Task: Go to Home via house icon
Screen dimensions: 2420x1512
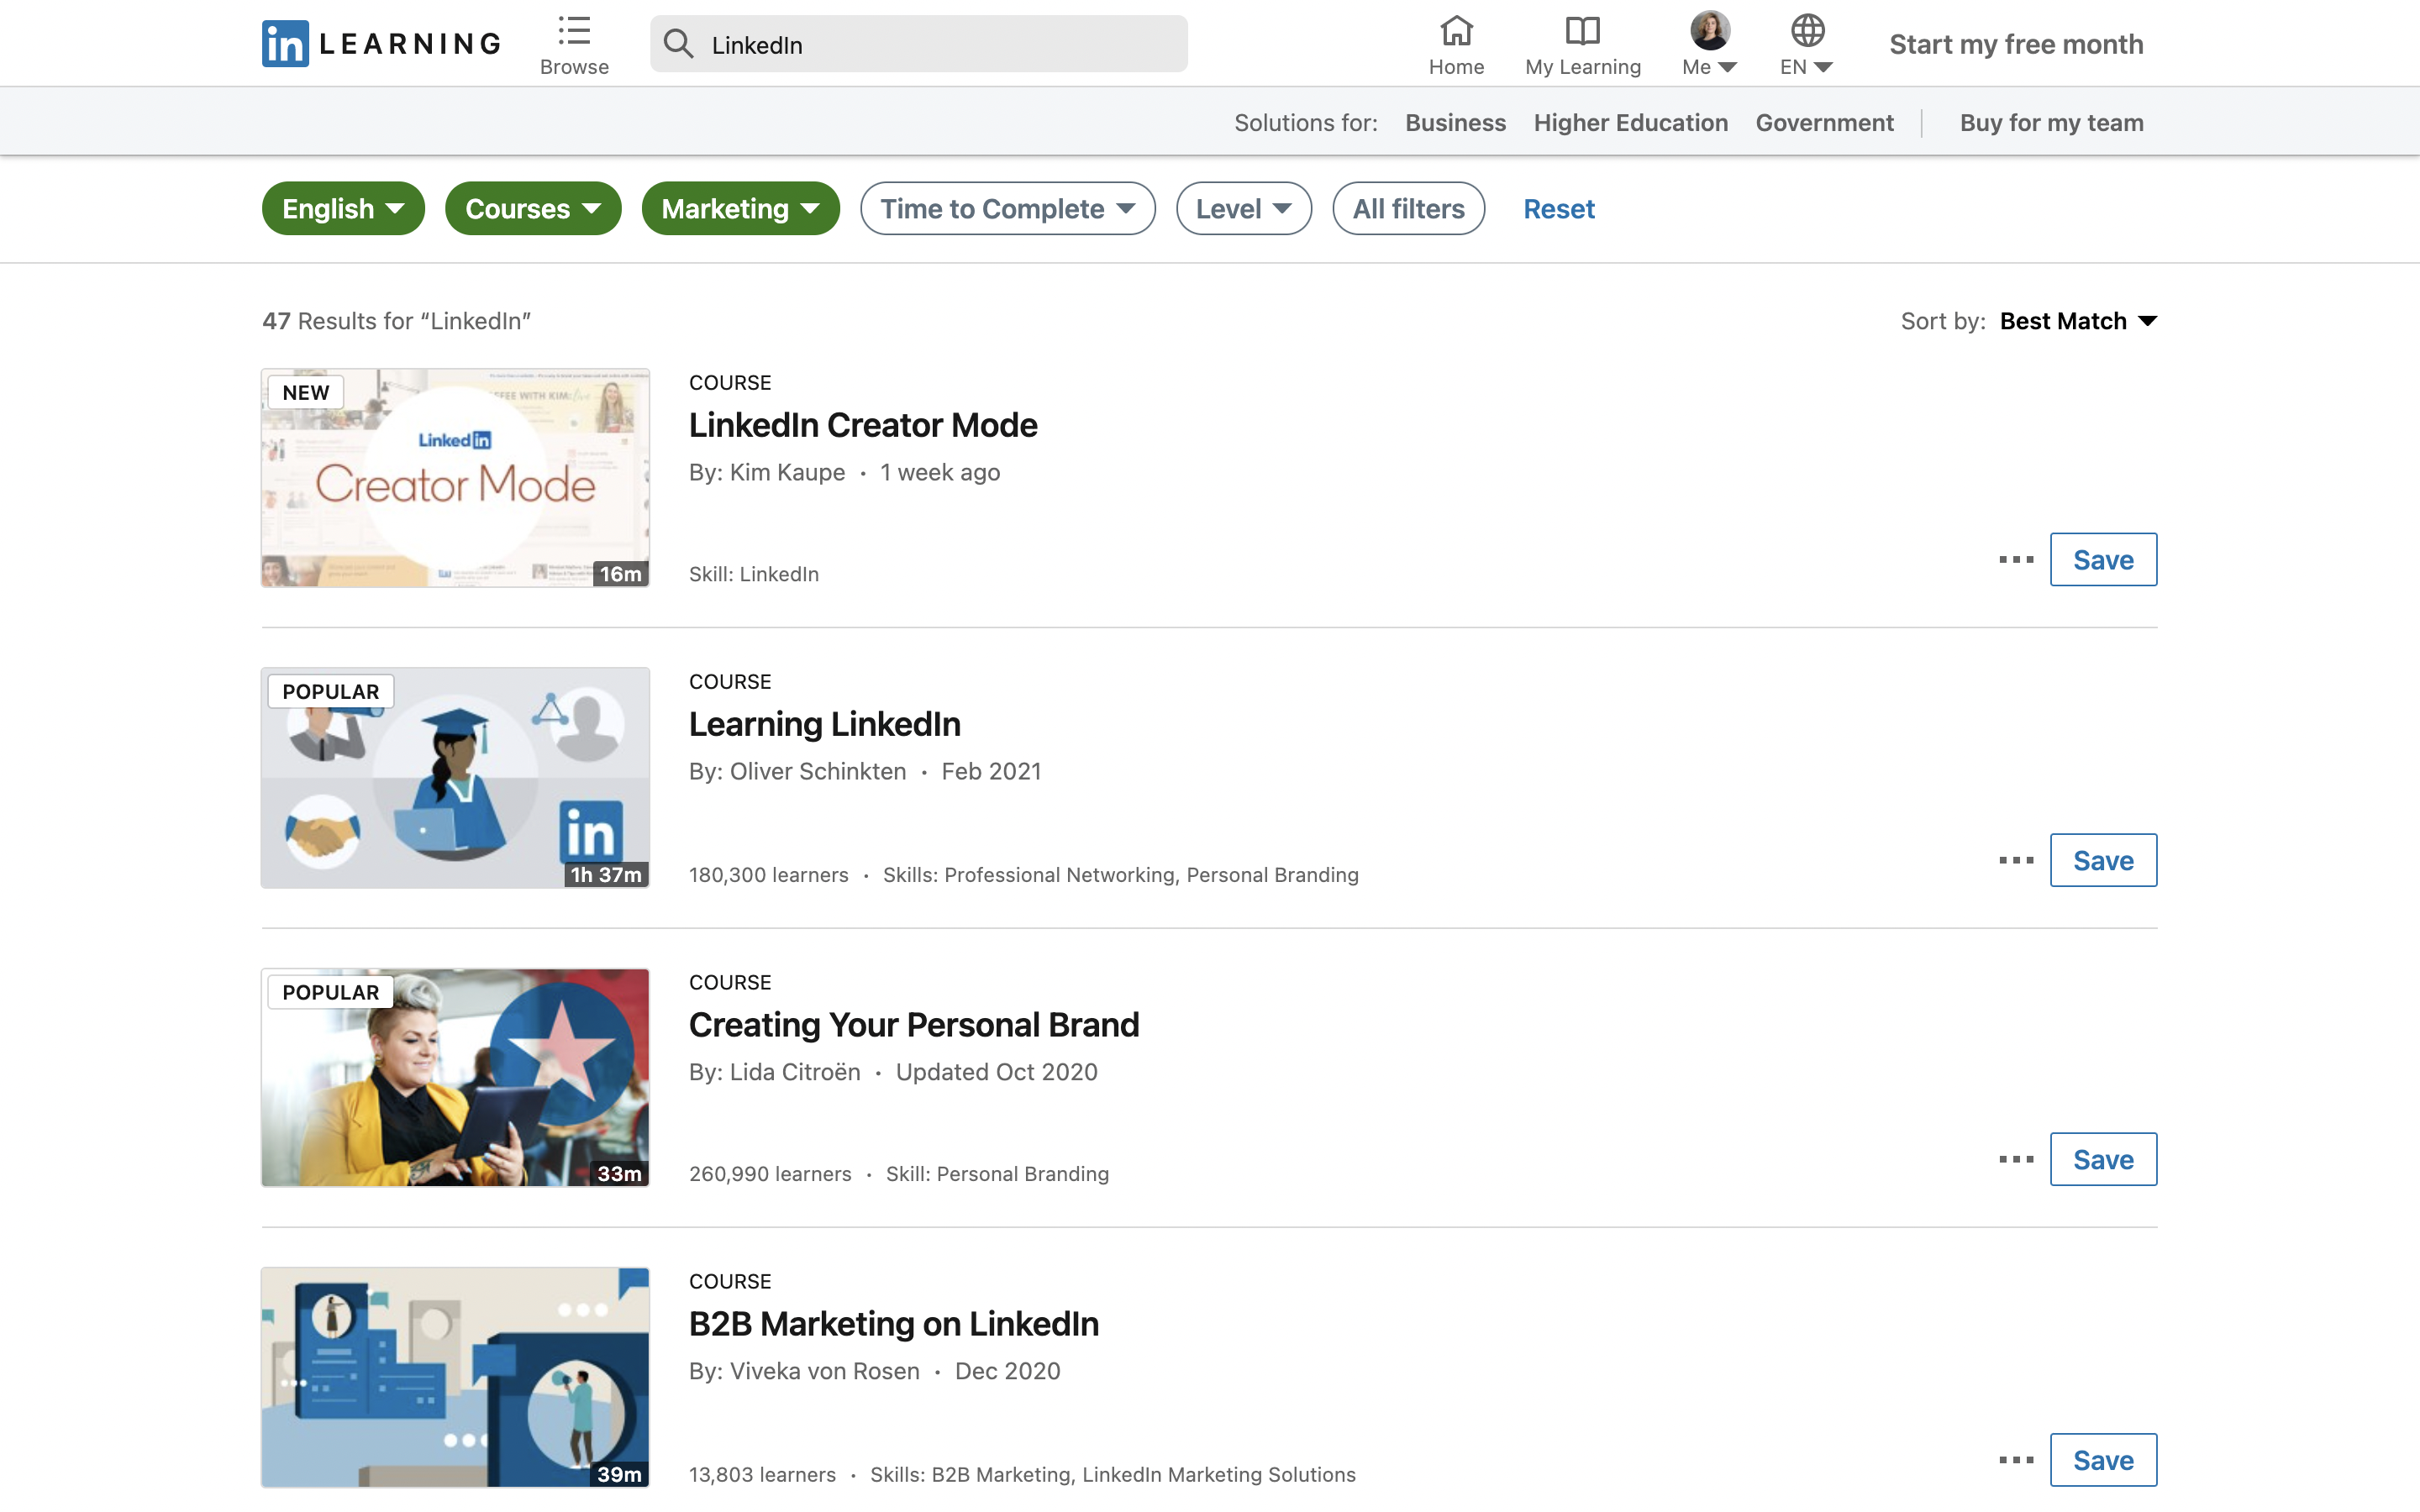Action: [1456, 31]
